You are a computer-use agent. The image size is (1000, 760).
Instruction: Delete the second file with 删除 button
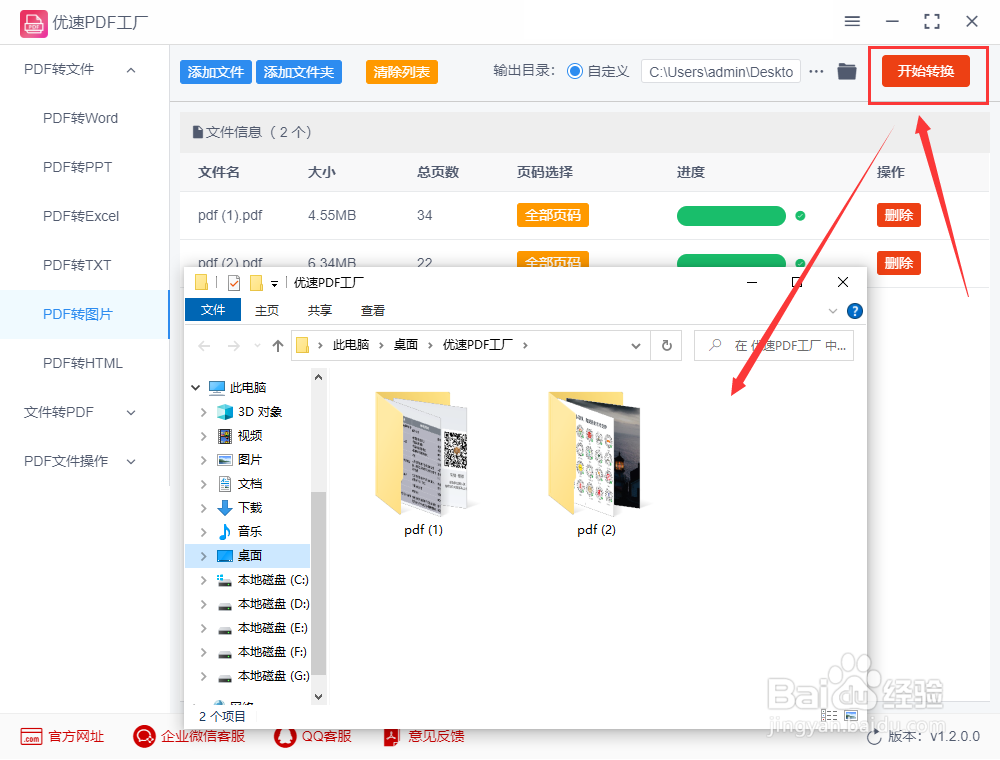point(899,263)
